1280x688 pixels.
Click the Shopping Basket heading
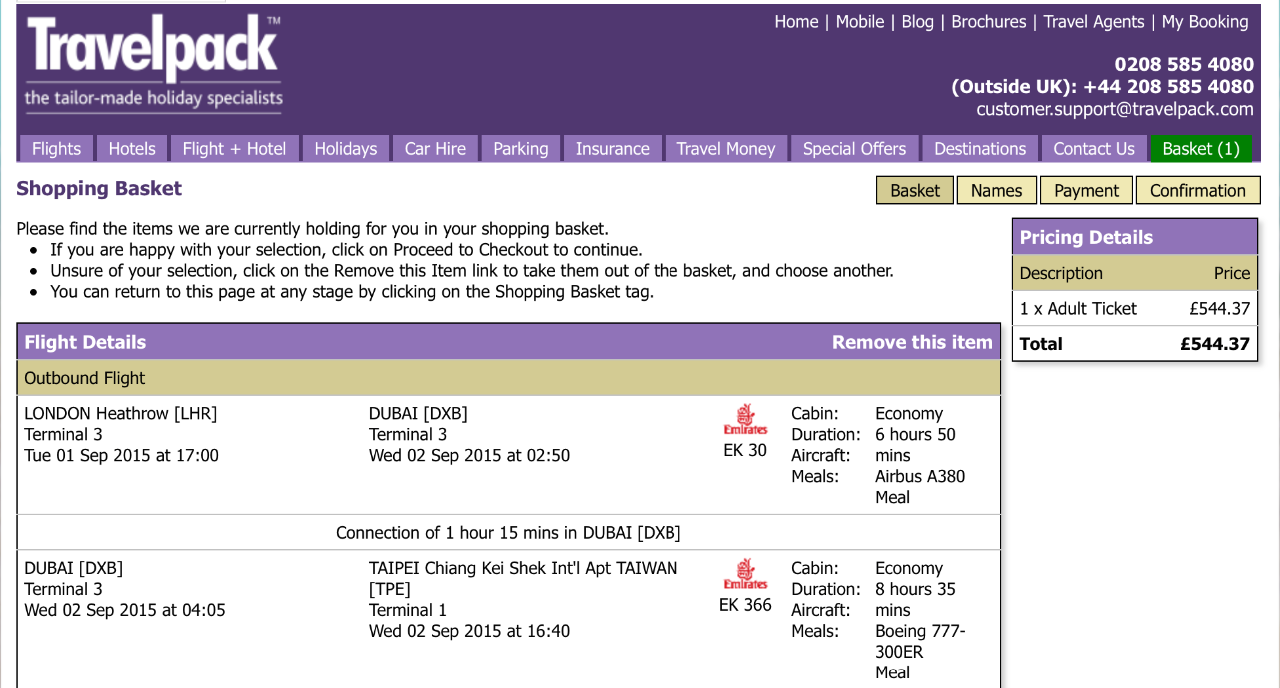tap(99, 188)
